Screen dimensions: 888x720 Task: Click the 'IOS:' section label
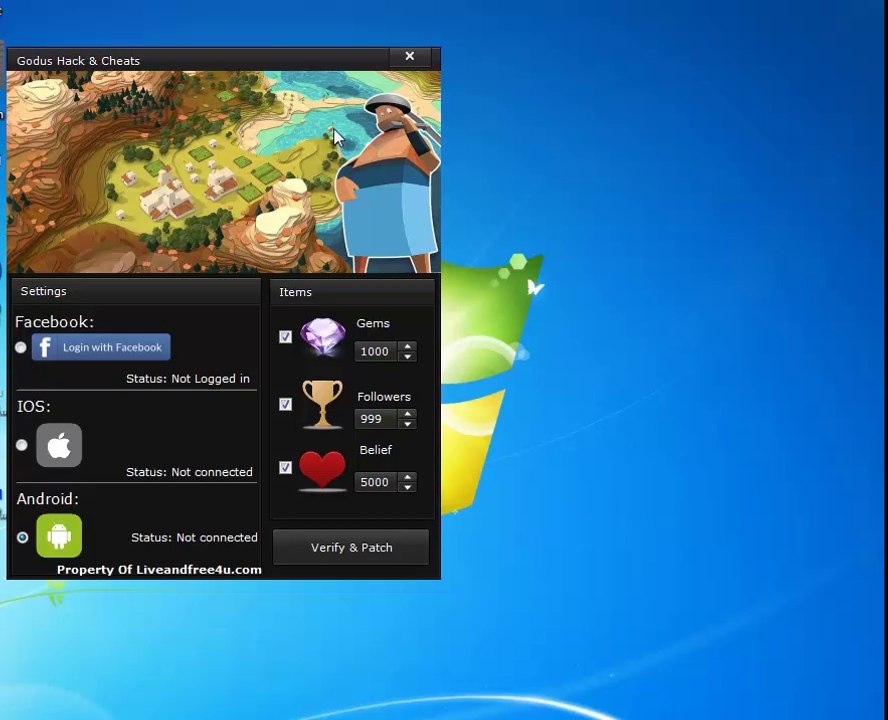tap(33, 406)
